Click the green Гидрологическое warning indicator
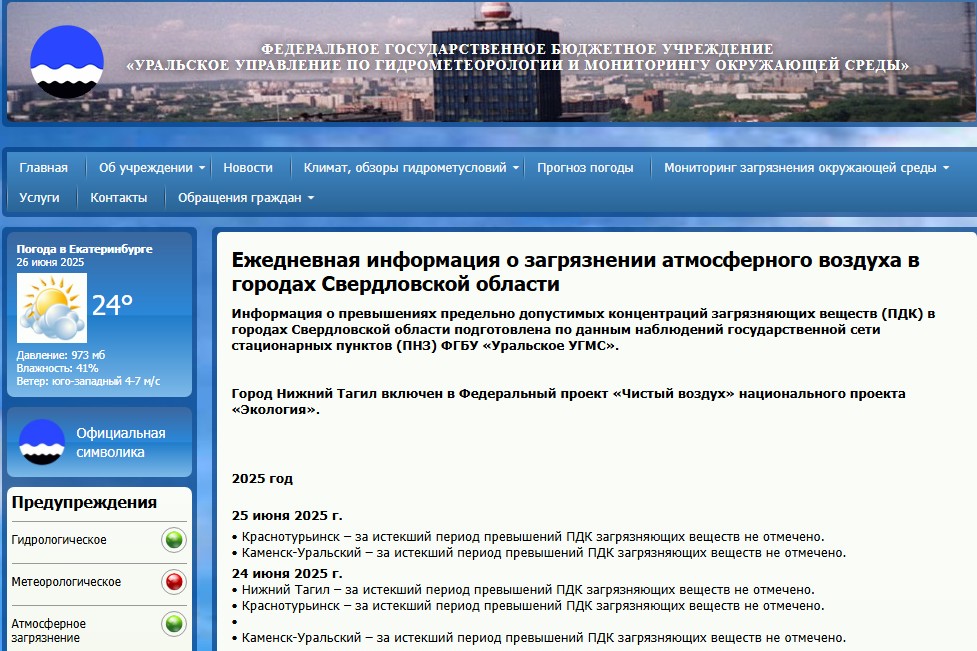Image resolution: width=977 pixels, height=651 pixels. pos(174,540)
